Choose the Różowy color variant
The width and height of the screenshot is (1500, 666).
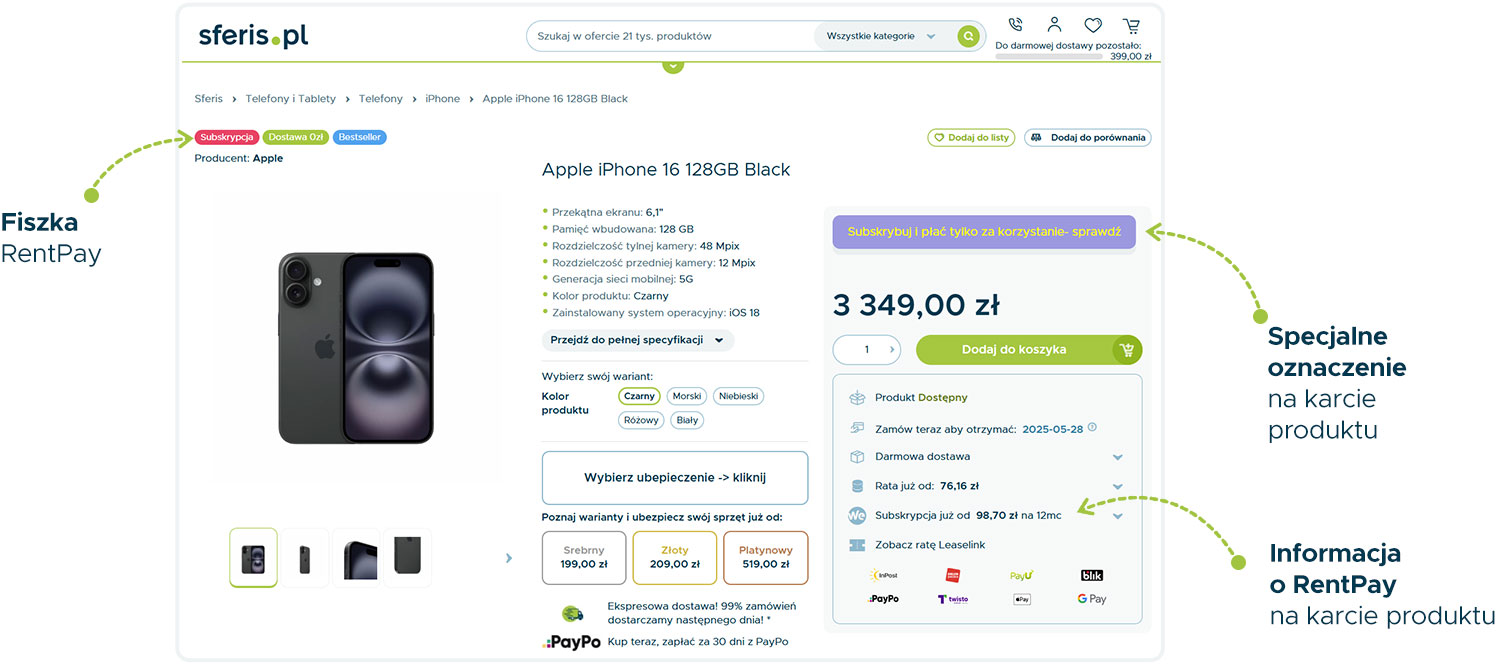point(641,420)
